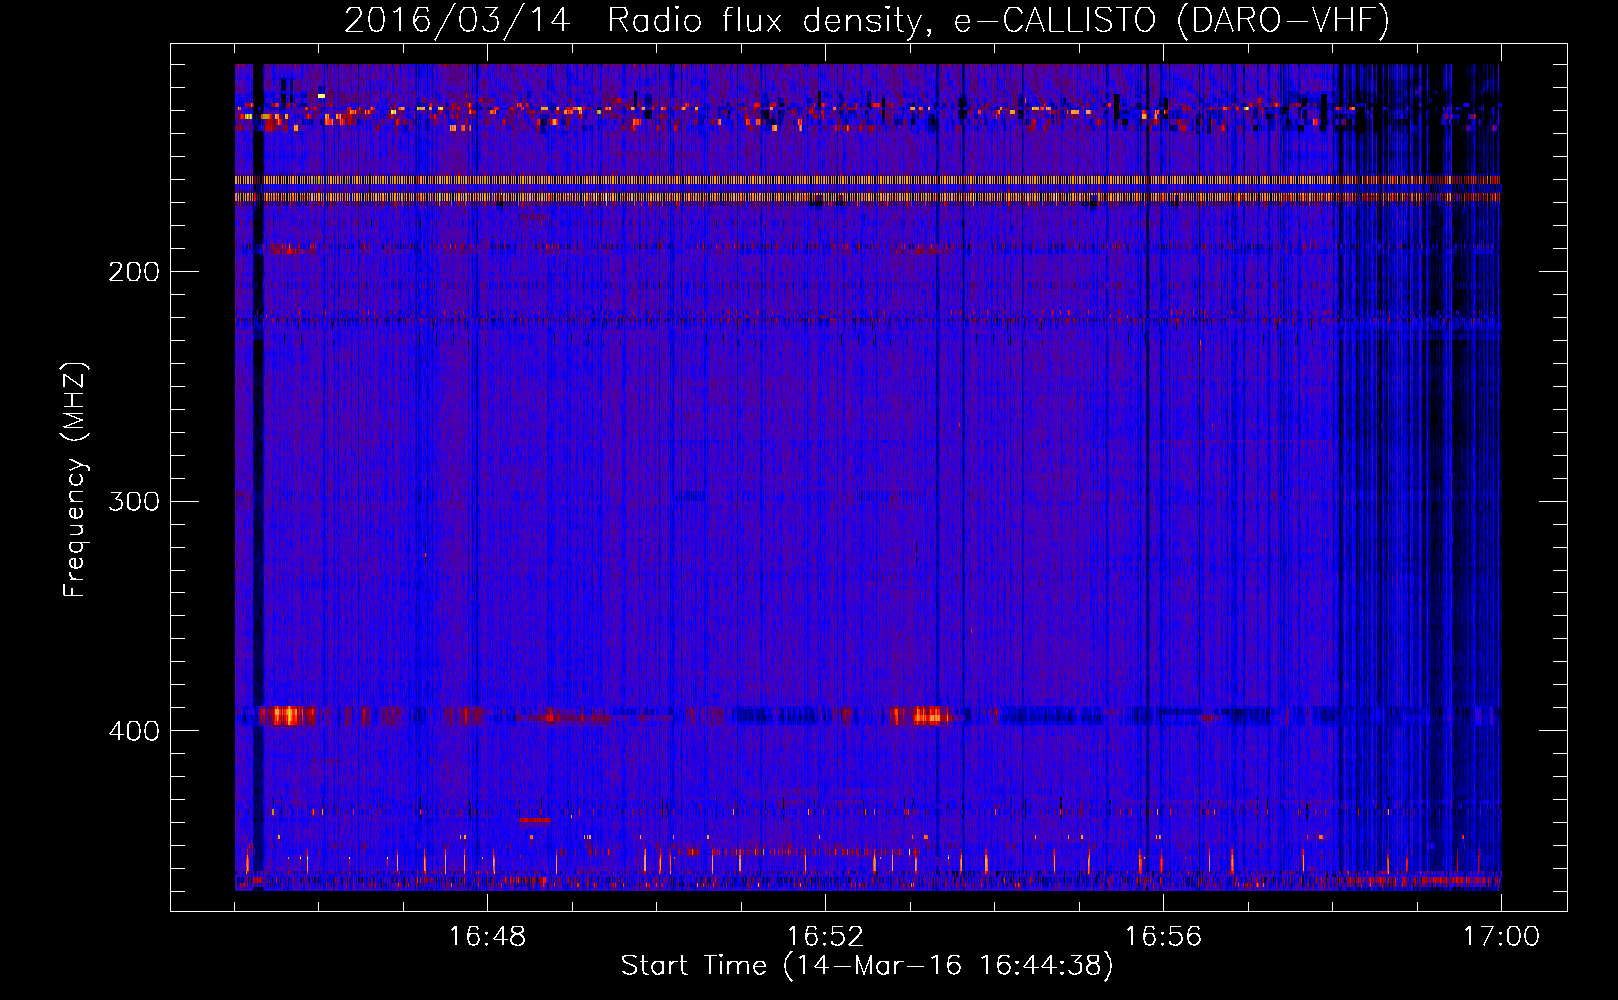
Task: Click the plot title '2016/03/14 Radio flux density'
Action: click(631, 20)
